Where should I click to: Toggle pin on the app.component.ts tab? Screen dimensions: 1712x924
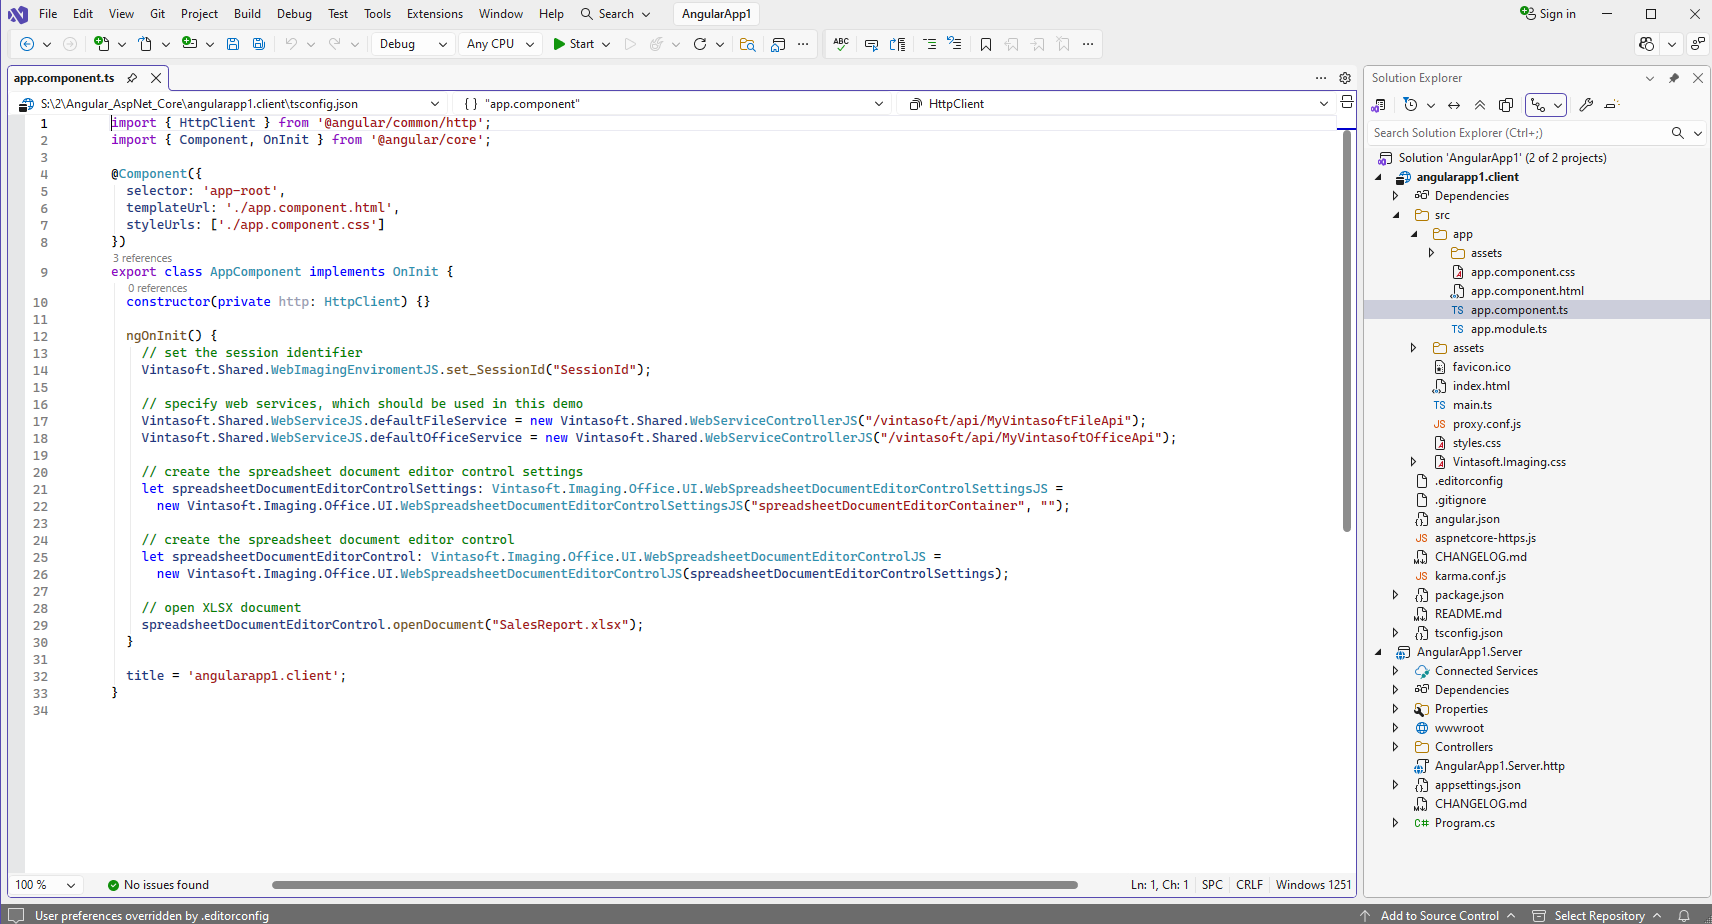tap(132, 78)
